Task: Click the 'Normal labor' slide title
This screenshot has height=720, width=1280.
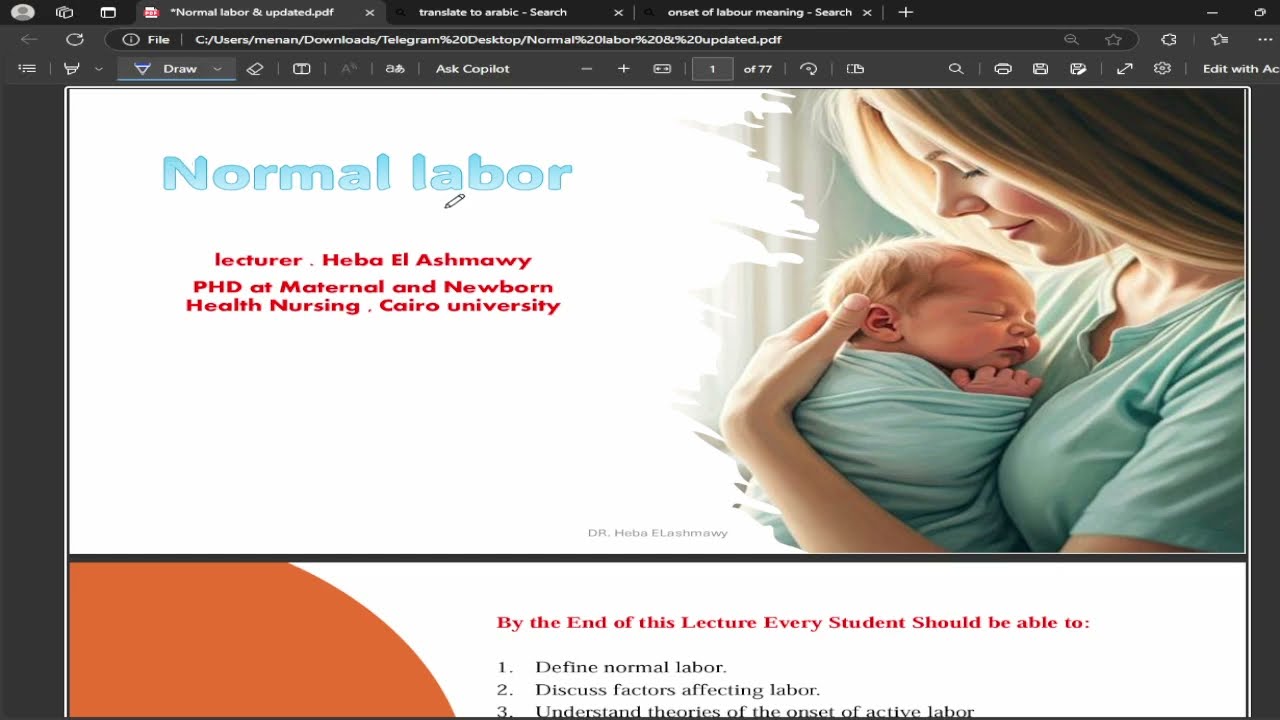Action: click(x=367, y=174)
